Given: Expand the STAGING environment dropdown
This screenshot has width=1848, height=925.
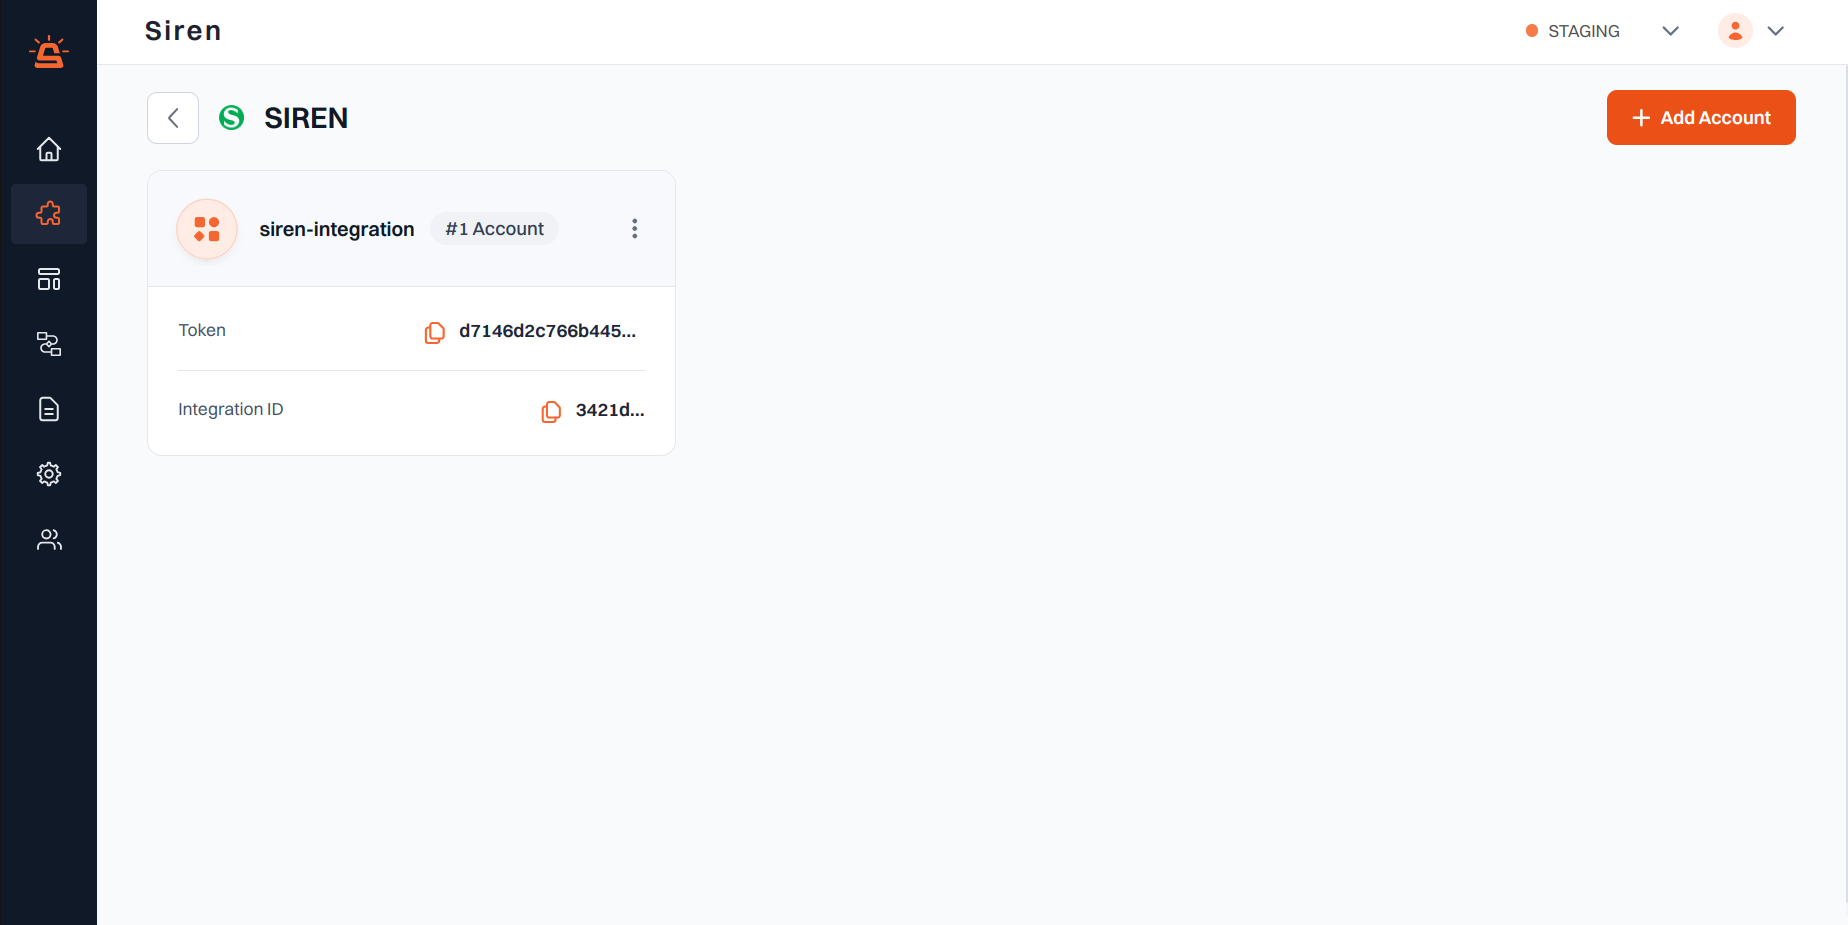Looking at the screenshot, I should point(1670,31).
